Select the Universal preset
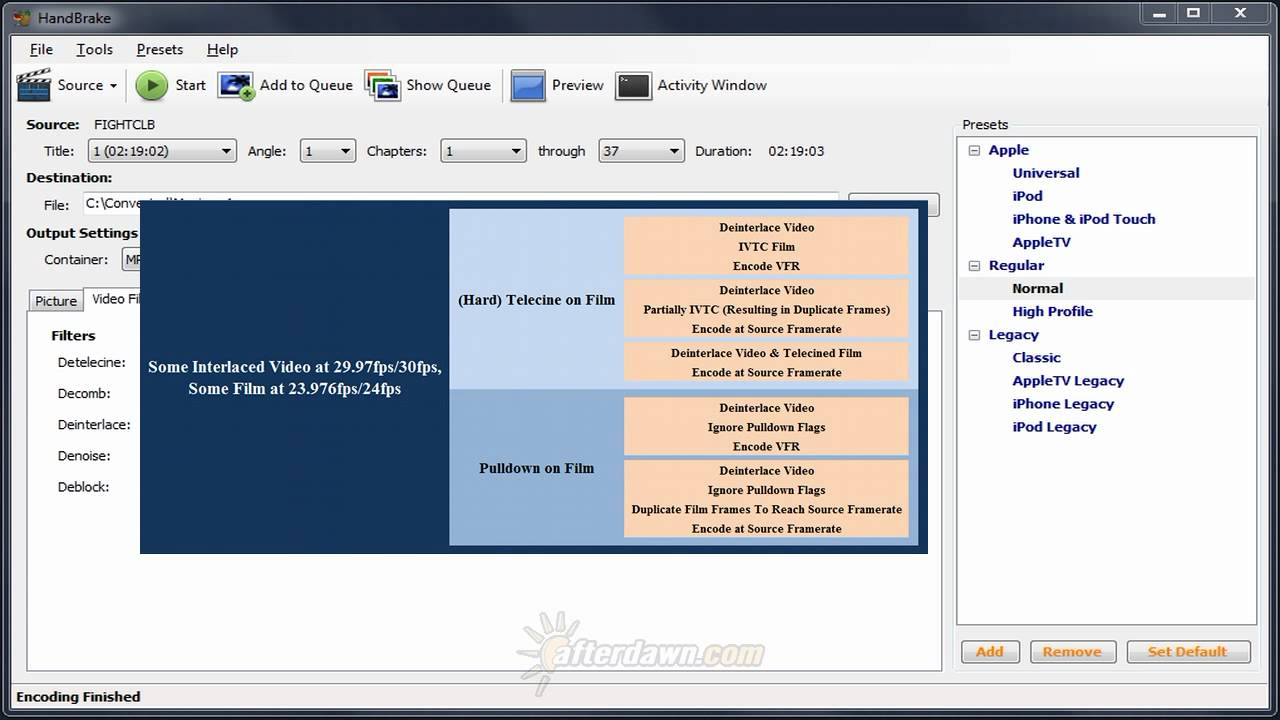 (1046, 173)
